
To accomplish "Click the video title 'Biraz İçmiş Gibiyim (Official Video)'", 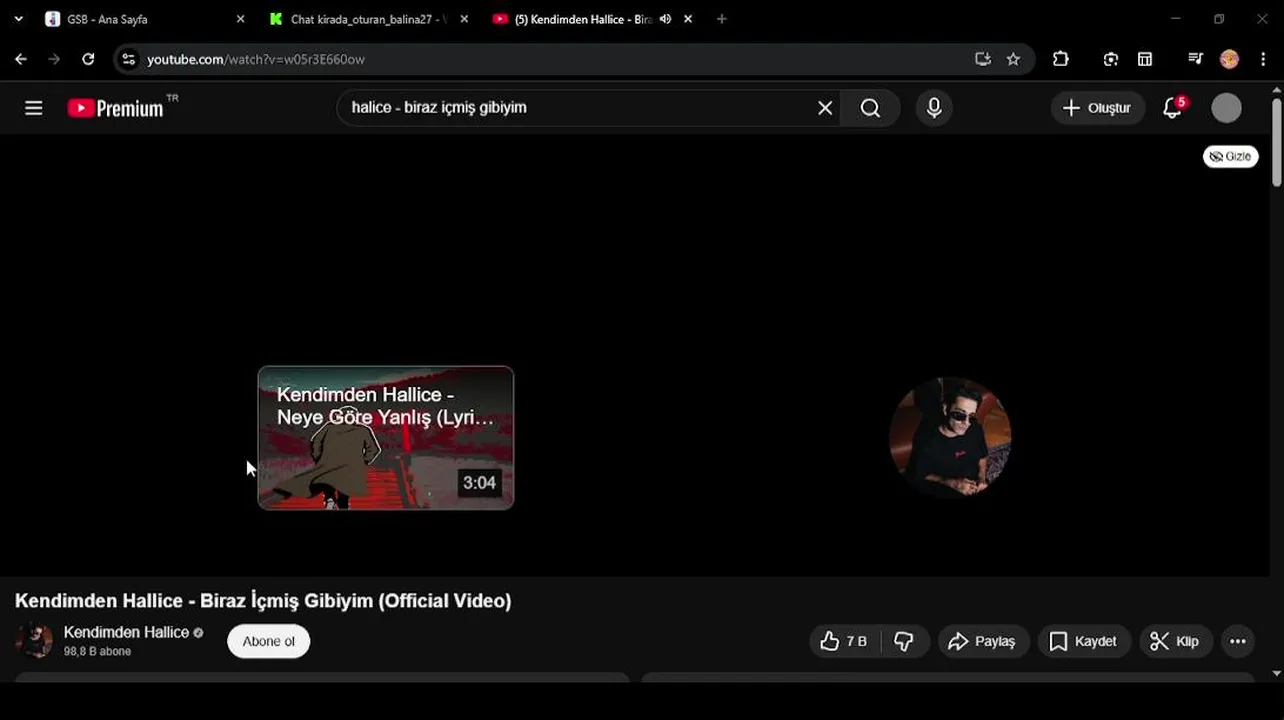I will (x=356, y=601).
